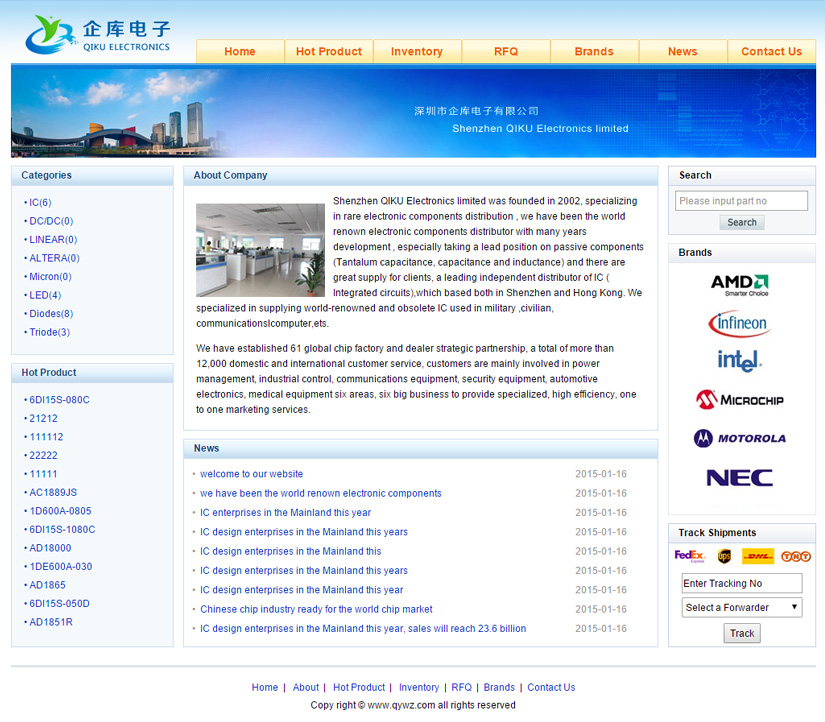Focus the Enter Tracking No field
This screenshot has height=722, width=825.
(741, 583)
